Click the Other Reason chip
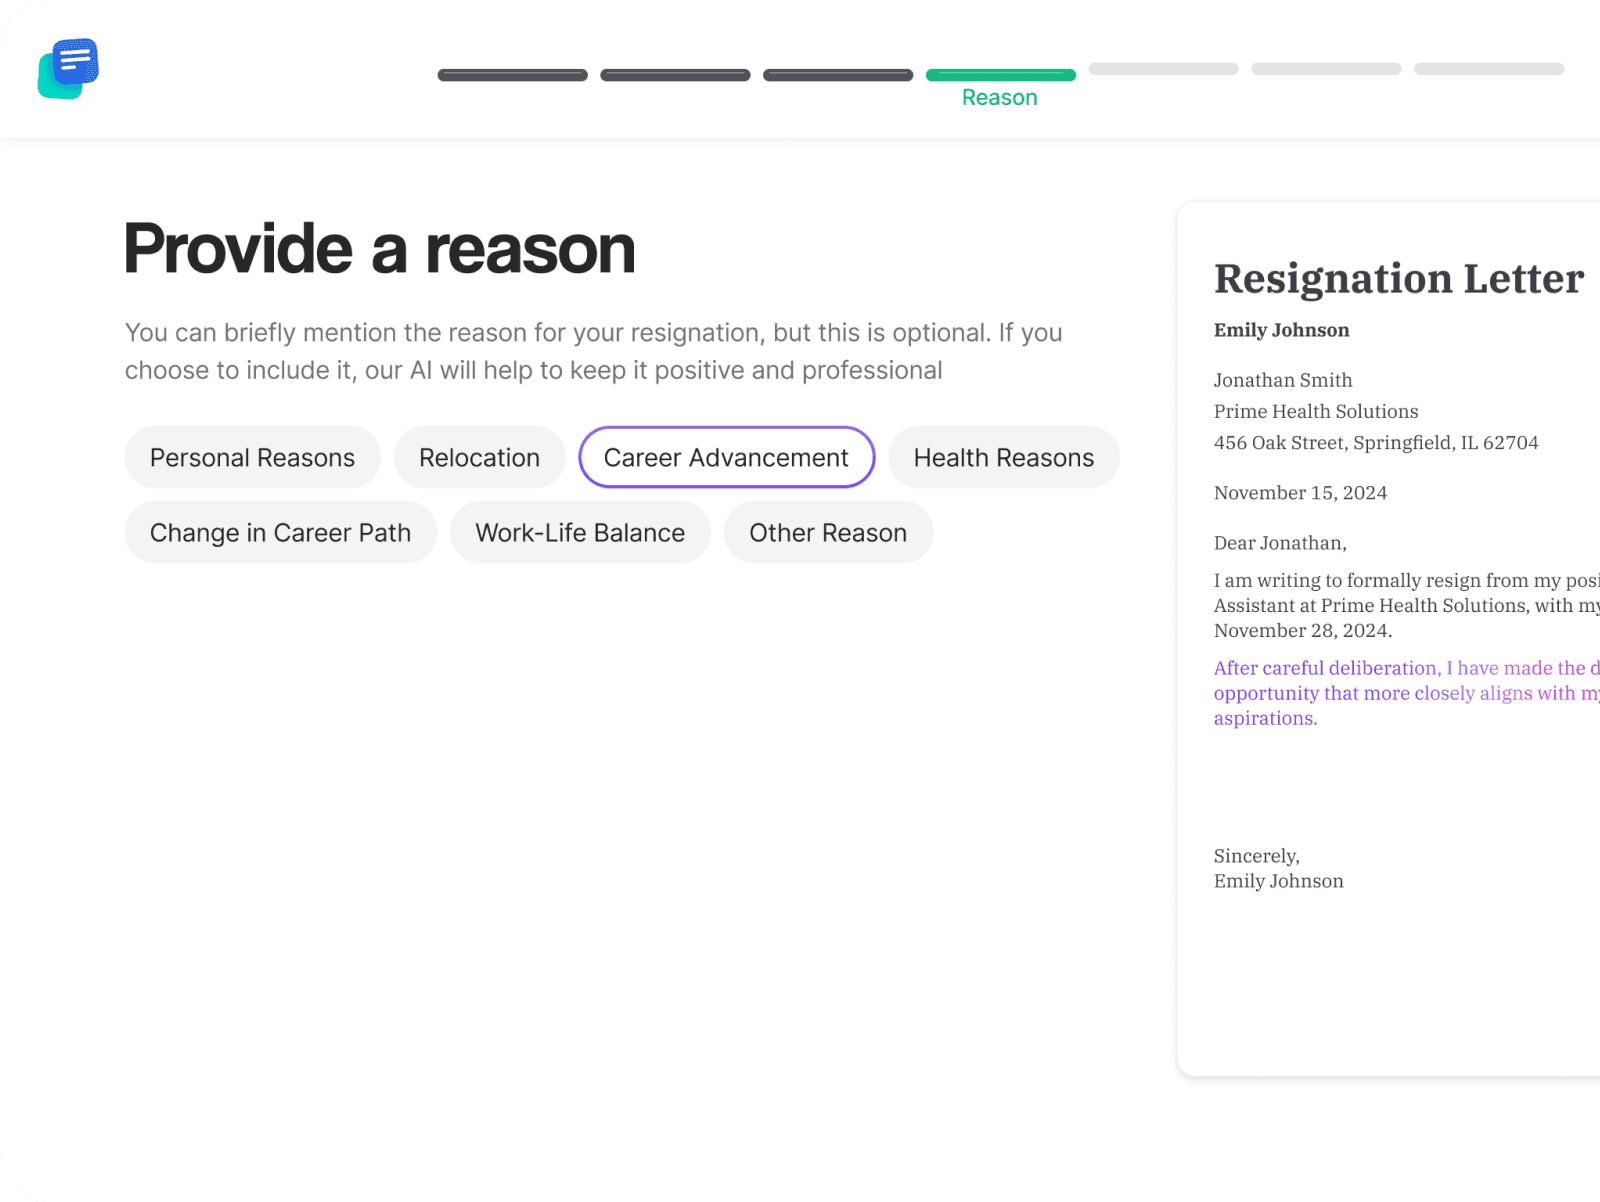Screen dimensions: 1600x1202 [x=828, y=533]
